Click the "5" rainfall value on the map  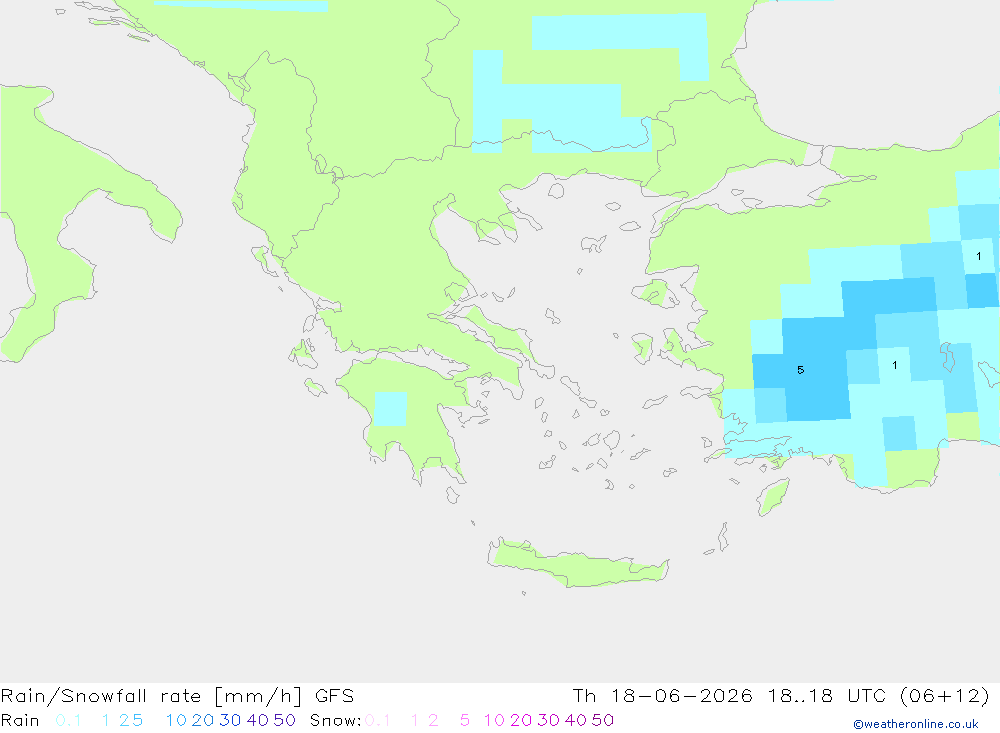(x=800, y=370)
